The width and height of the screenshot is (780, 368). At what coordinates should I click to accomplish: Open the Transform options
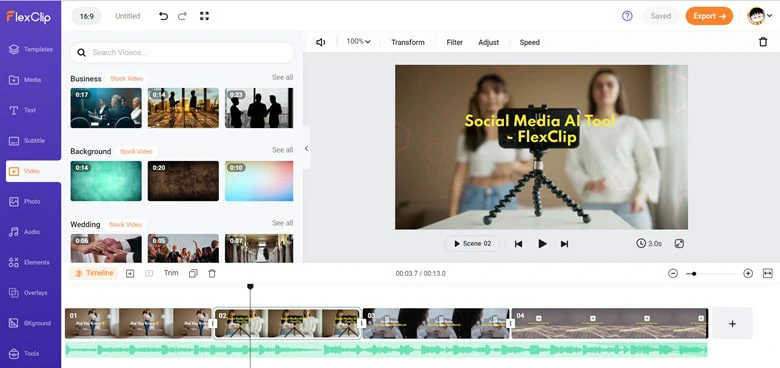point(408,42)
